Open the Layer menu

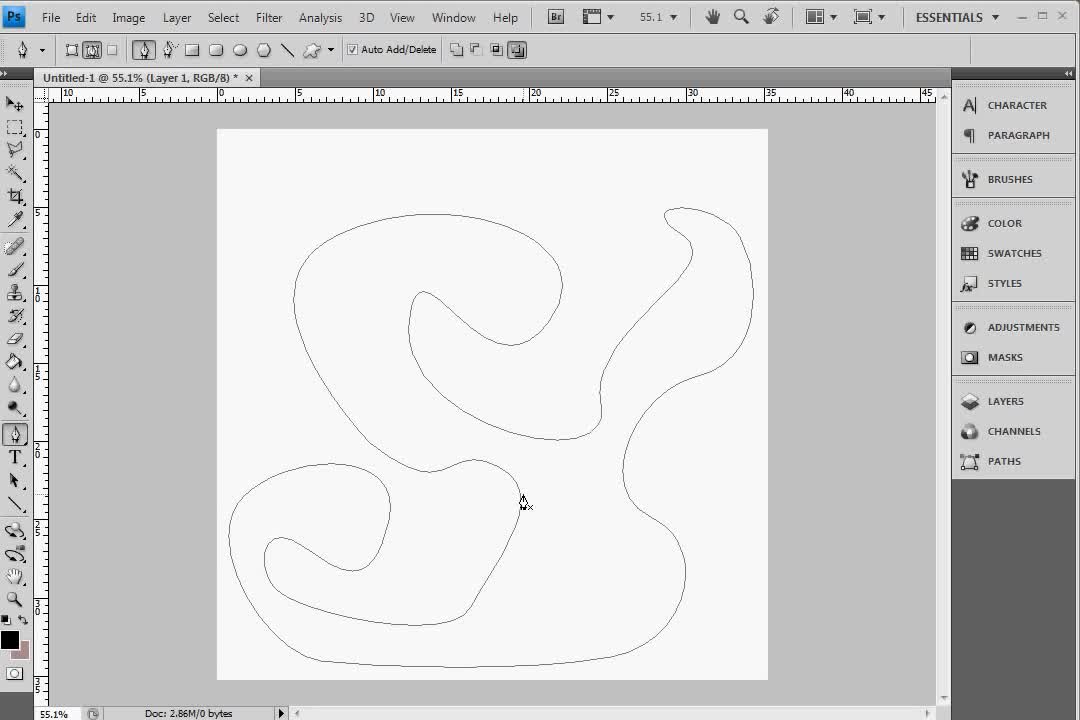point(176,17)
